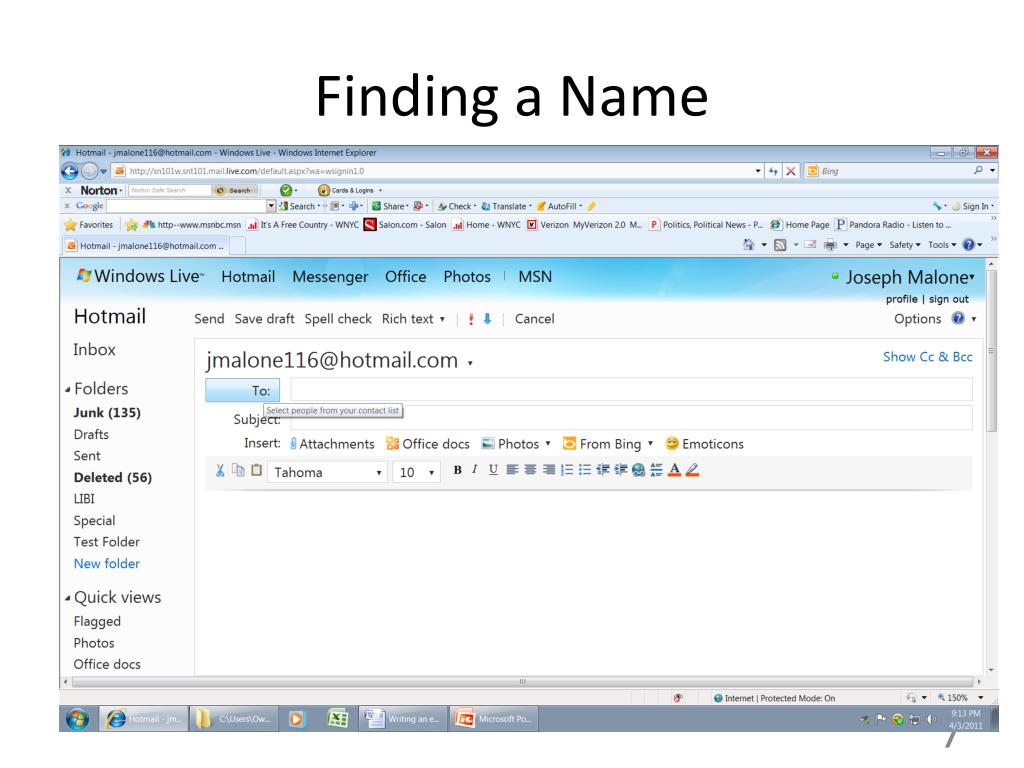Click the To recipients input field
The width and height of the screenshot is (1024, 768).
[631, 389]
